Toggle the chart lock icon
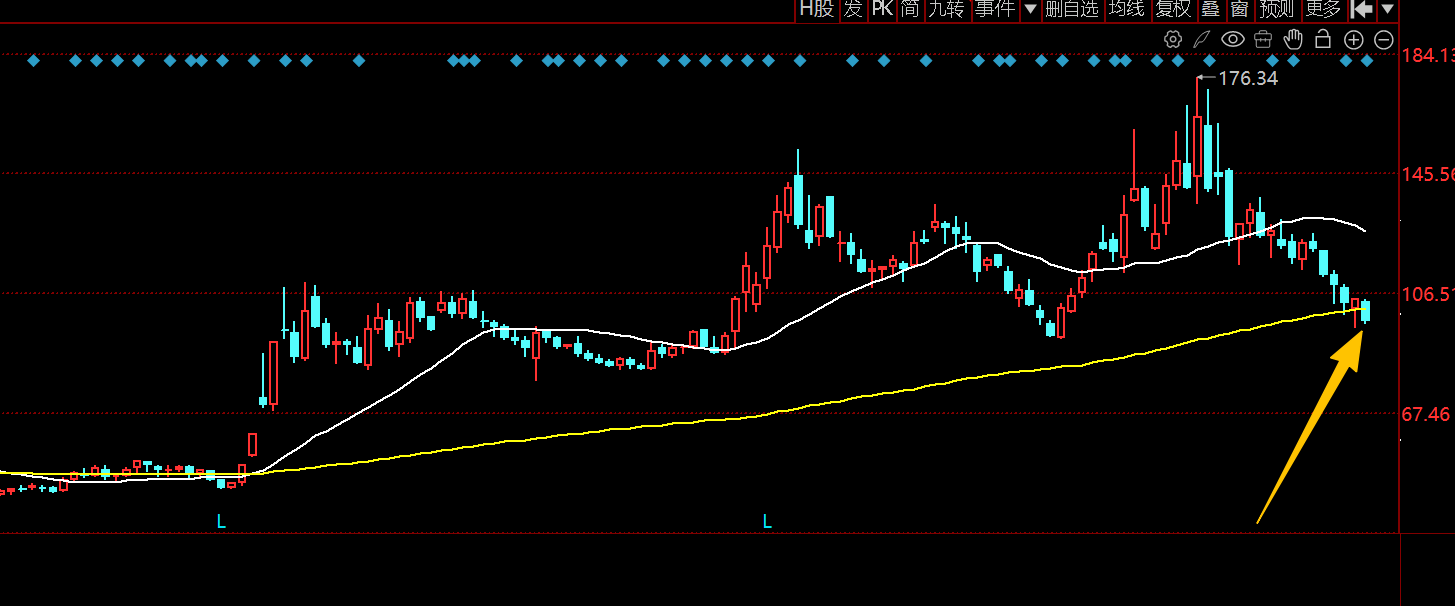 click(1323, 39)
